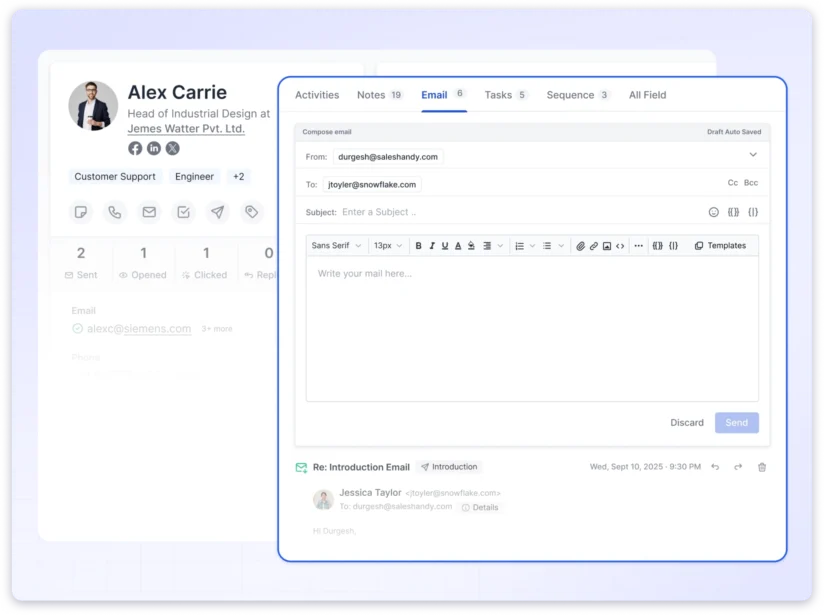Click the Send button
The width and height of the screenshot is (824, 615).
click(737, 423)
